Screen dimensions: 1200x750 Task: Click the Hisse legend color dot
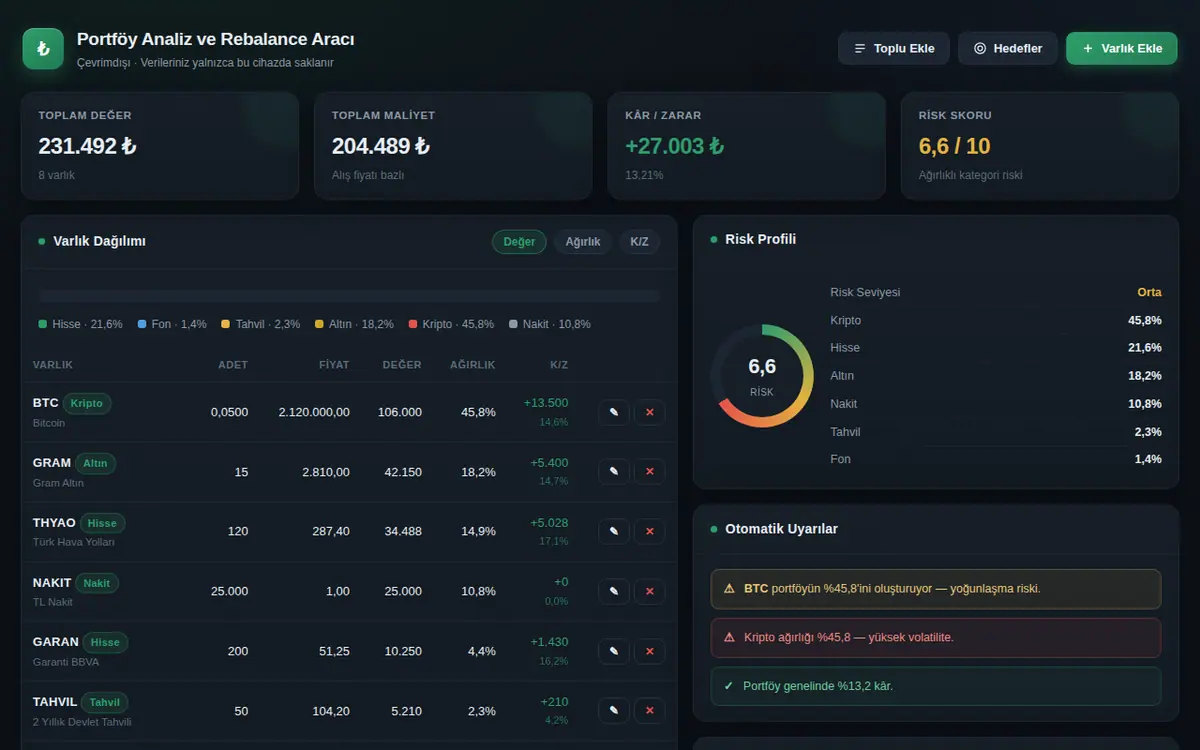pyautogui.click(x=43, y=324)
